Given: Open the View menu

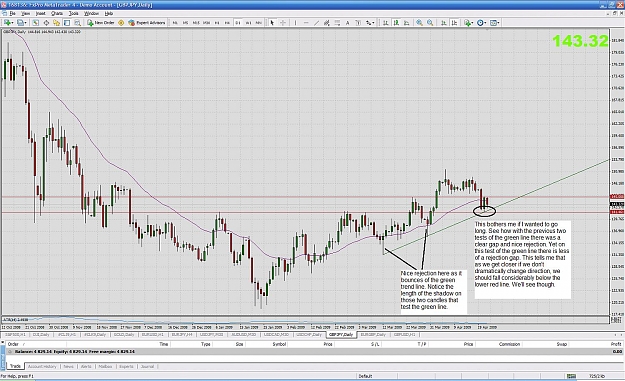Looking at the screenshot, I should tap(26, 13).
